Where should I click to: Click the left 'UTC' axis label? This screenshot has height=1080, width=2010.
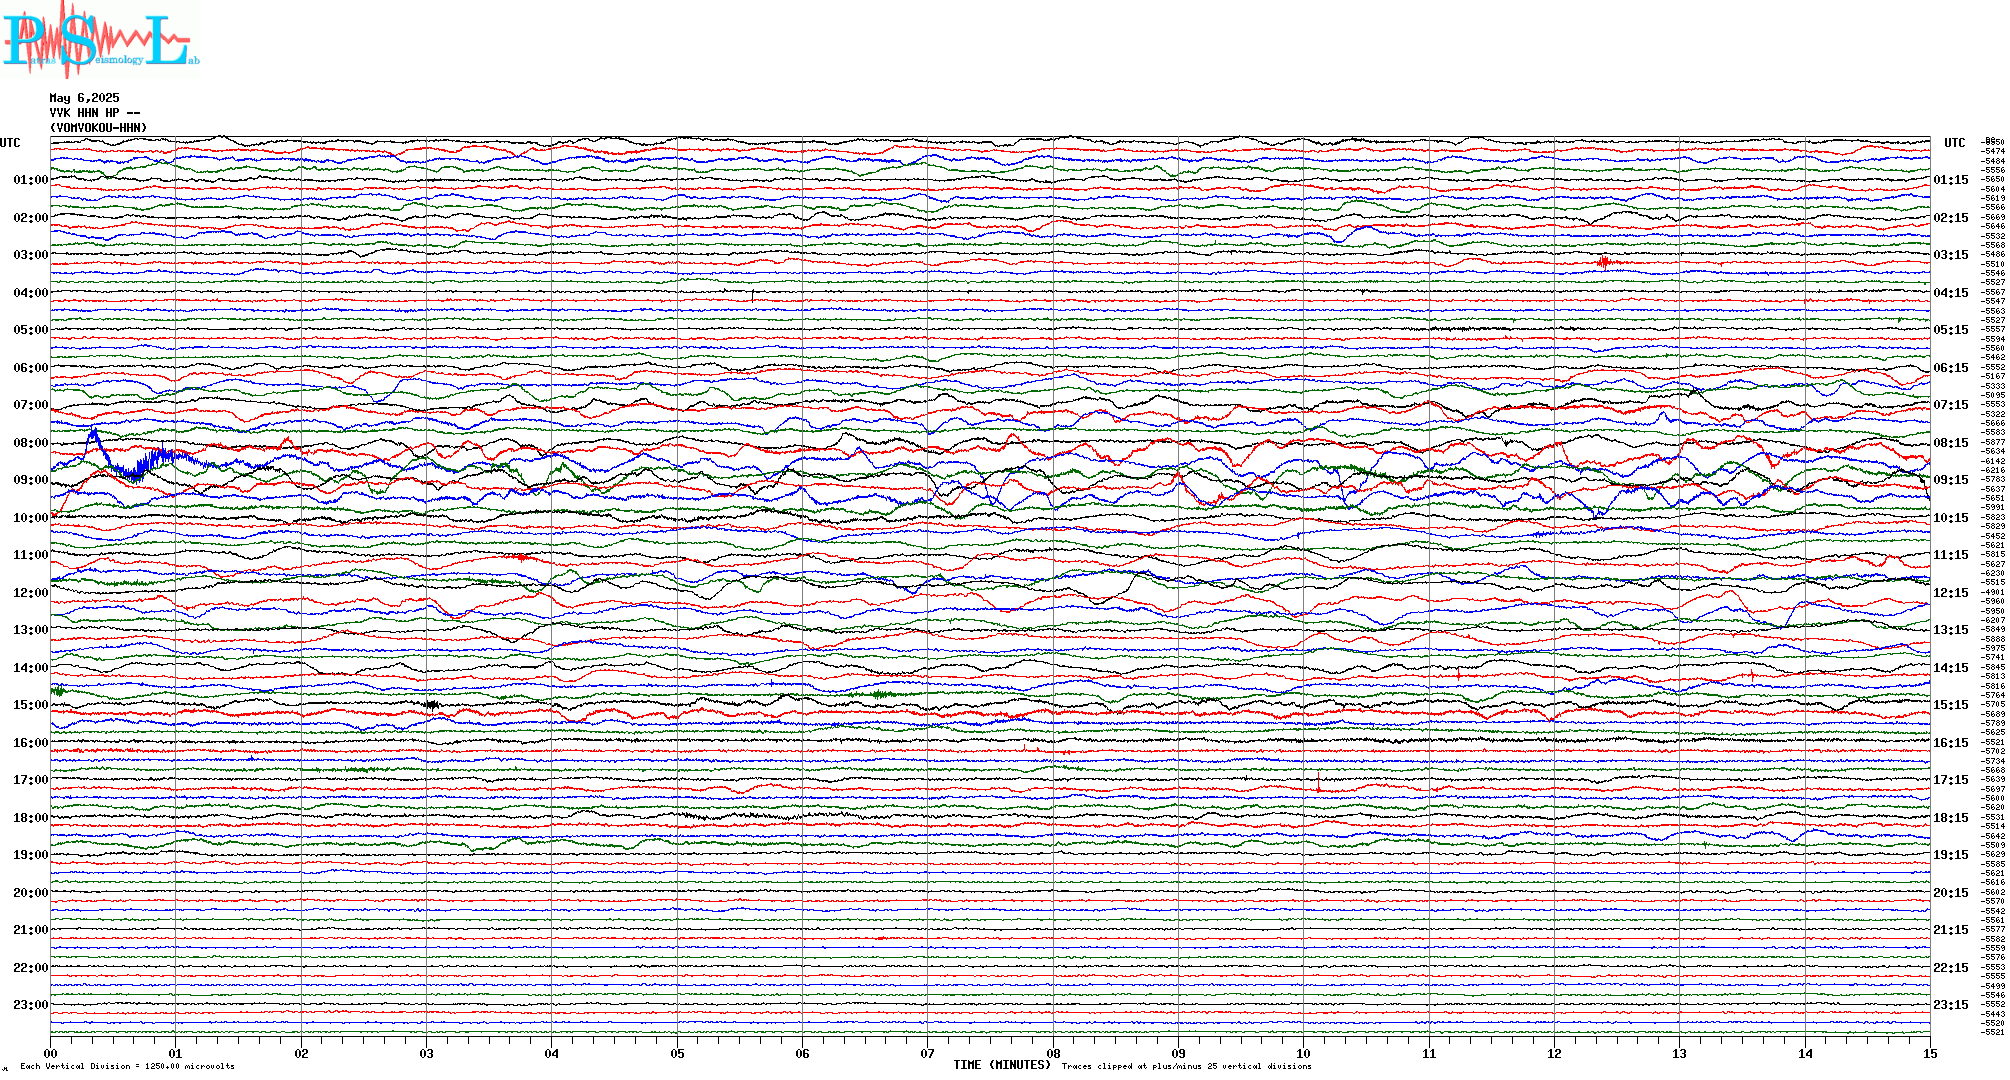pyautogui.click(x=10, y=143)
